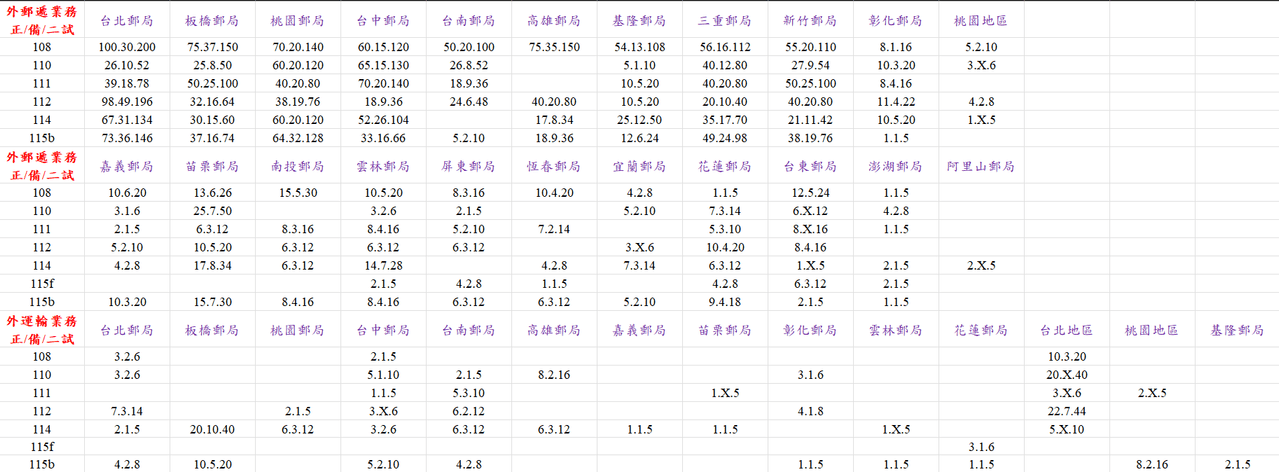The image size is (1279, 472).
Task: Click the 屏東郵局 column header
Action: [468, 166]
